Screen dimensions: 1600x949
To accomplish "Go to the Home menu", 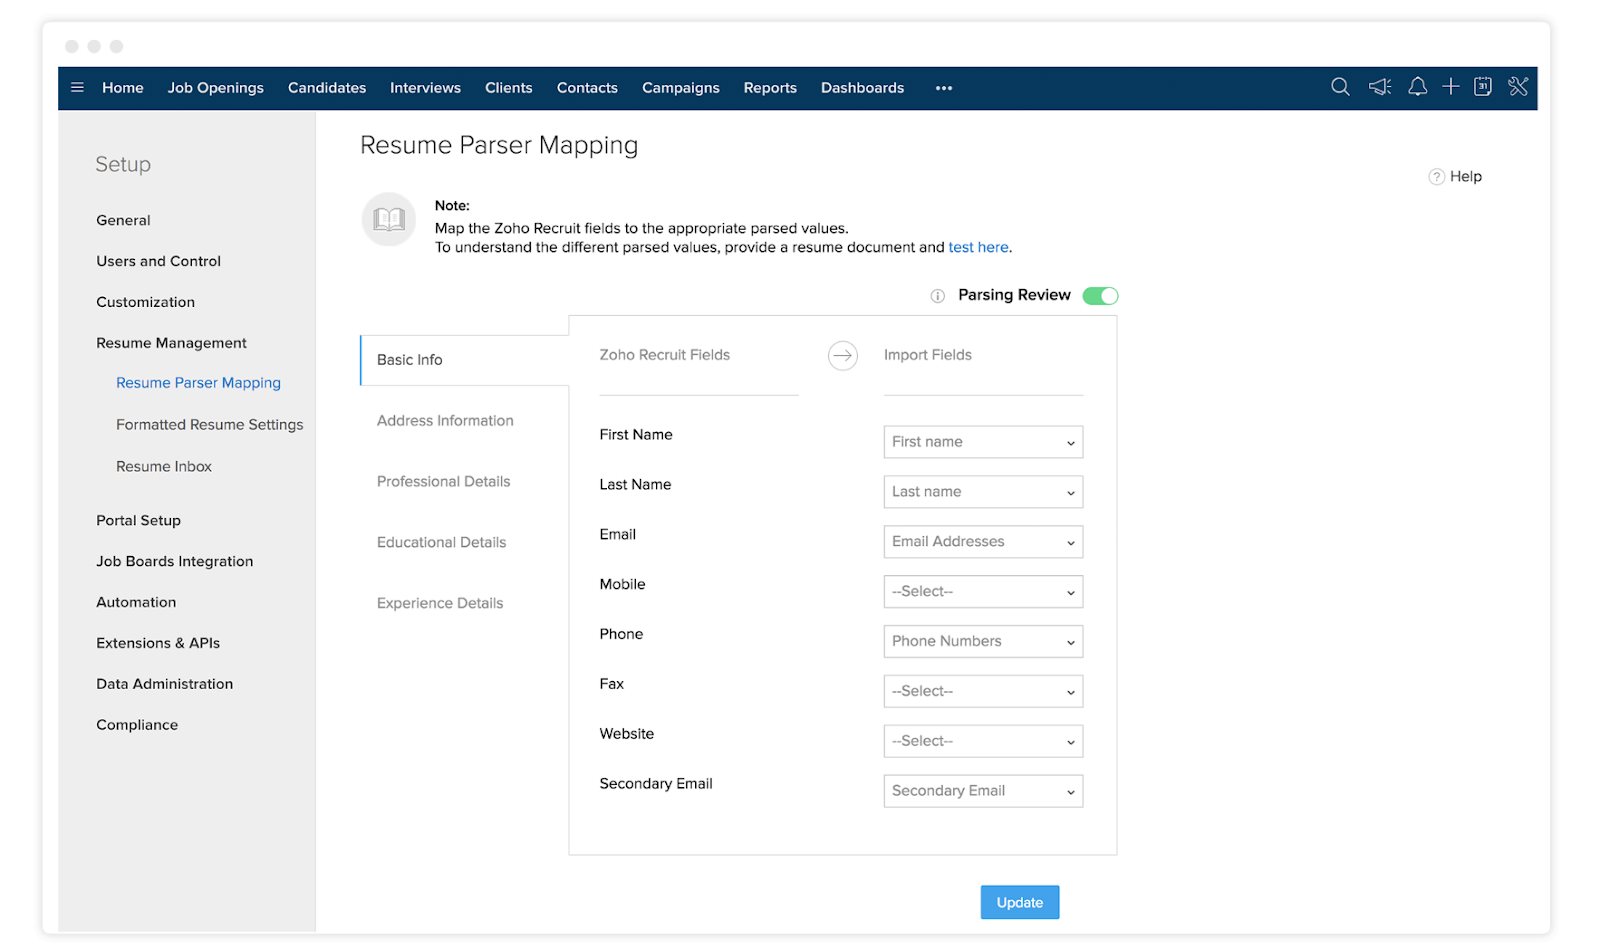I will tap(123, 88).
